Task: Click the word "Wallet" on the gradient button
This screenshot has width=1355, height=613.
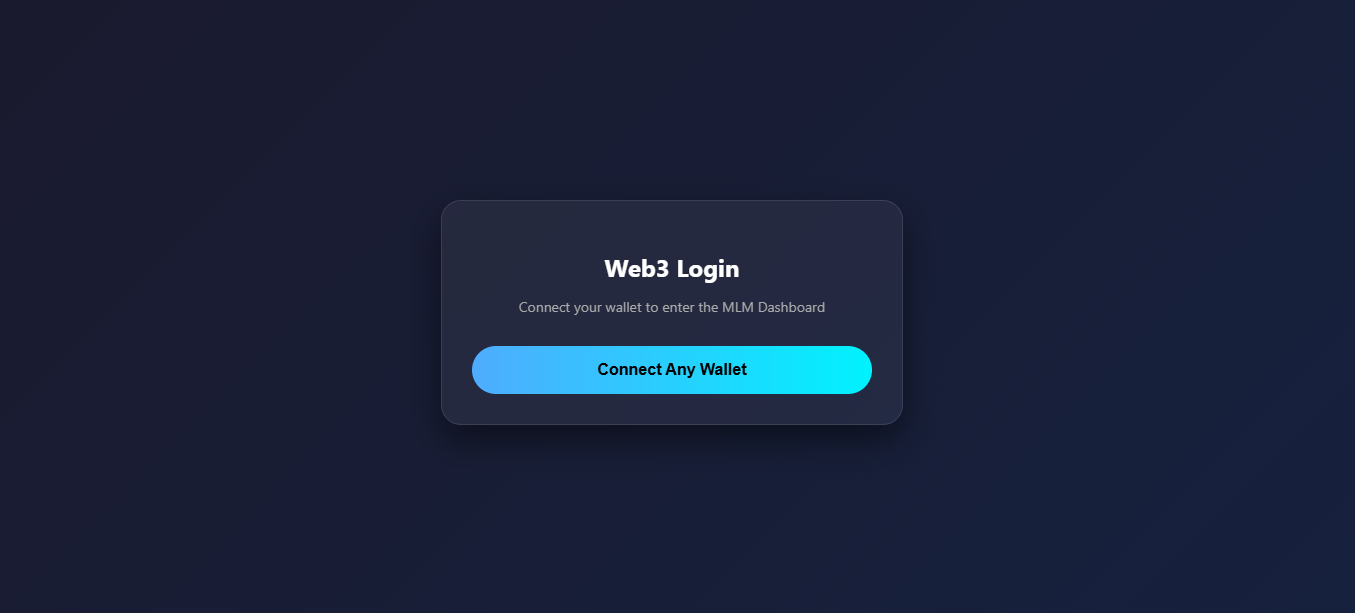Action: tap(723, 370)
